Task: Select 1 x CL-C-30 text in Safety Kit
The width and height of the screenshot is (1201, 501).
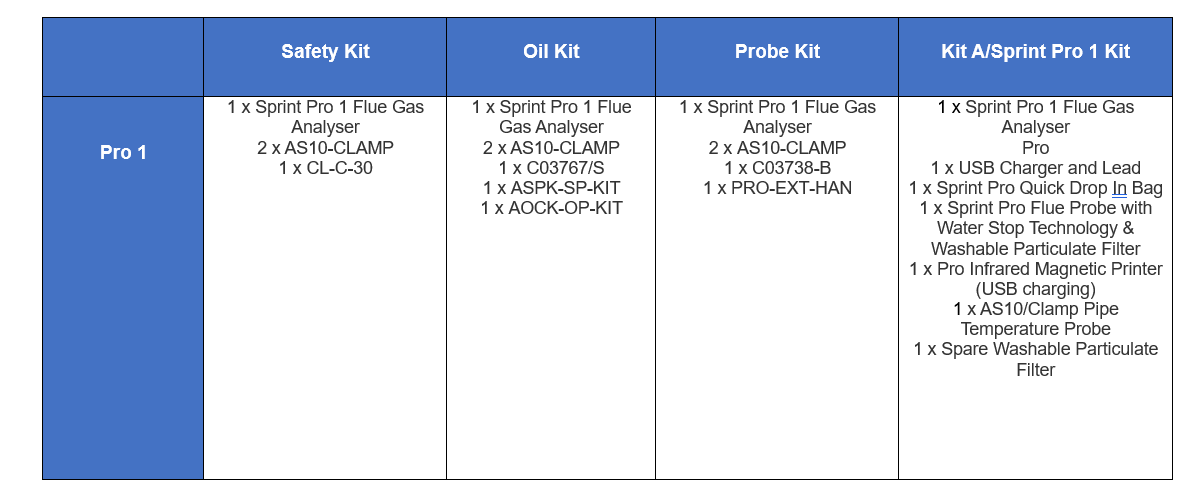Action: coord(325,168)
